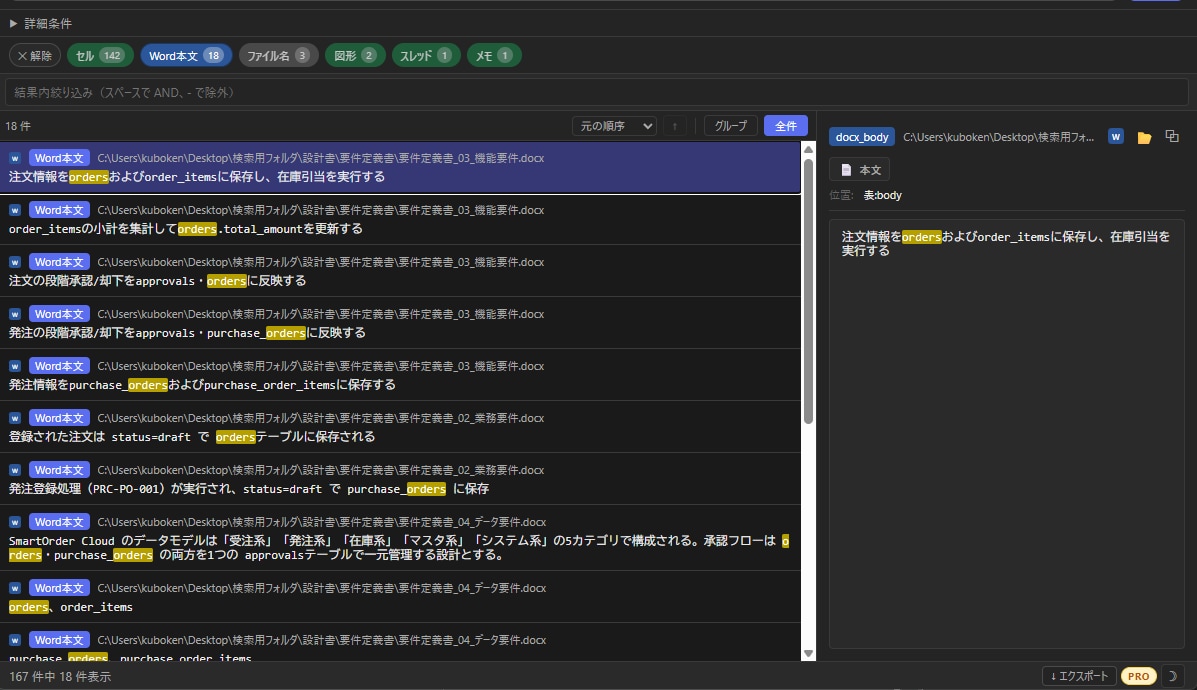1197x690 pixels.
Task: Select result order_itemsの小計を集計して
Action: (x=400, y=220)
